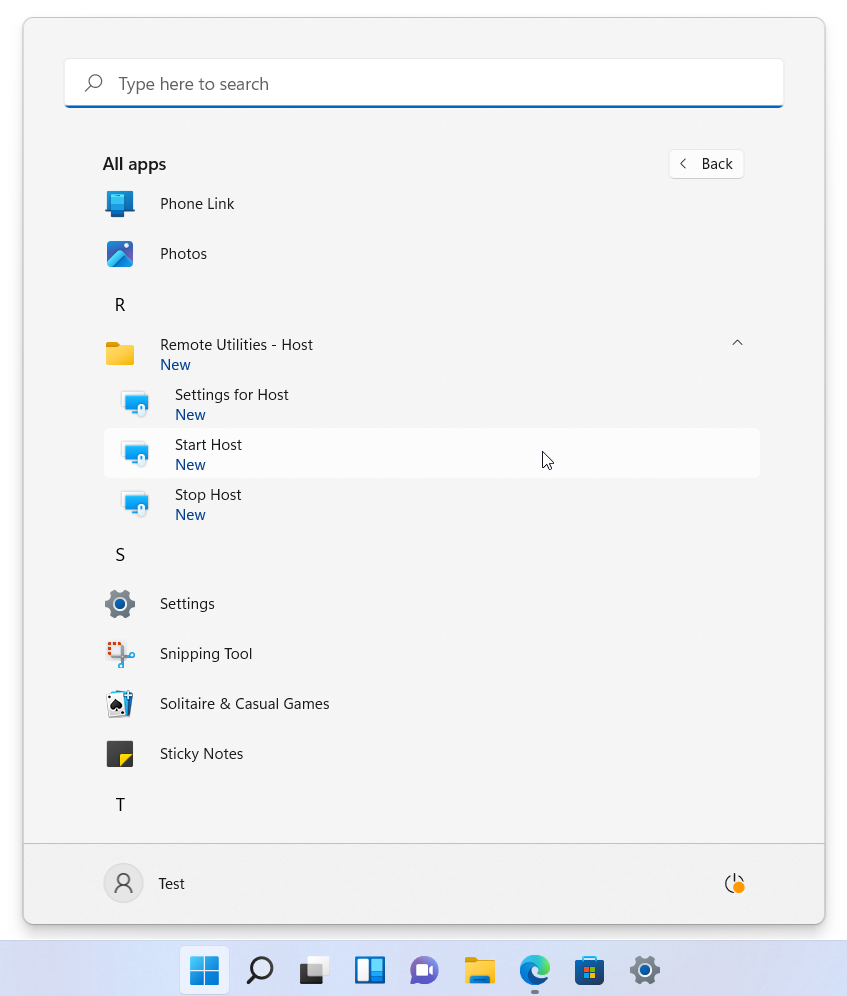This screenshot has height=996, width=847.
Task: Launch Microsoft Edge from the taskbar
Action: coord(535,970)
